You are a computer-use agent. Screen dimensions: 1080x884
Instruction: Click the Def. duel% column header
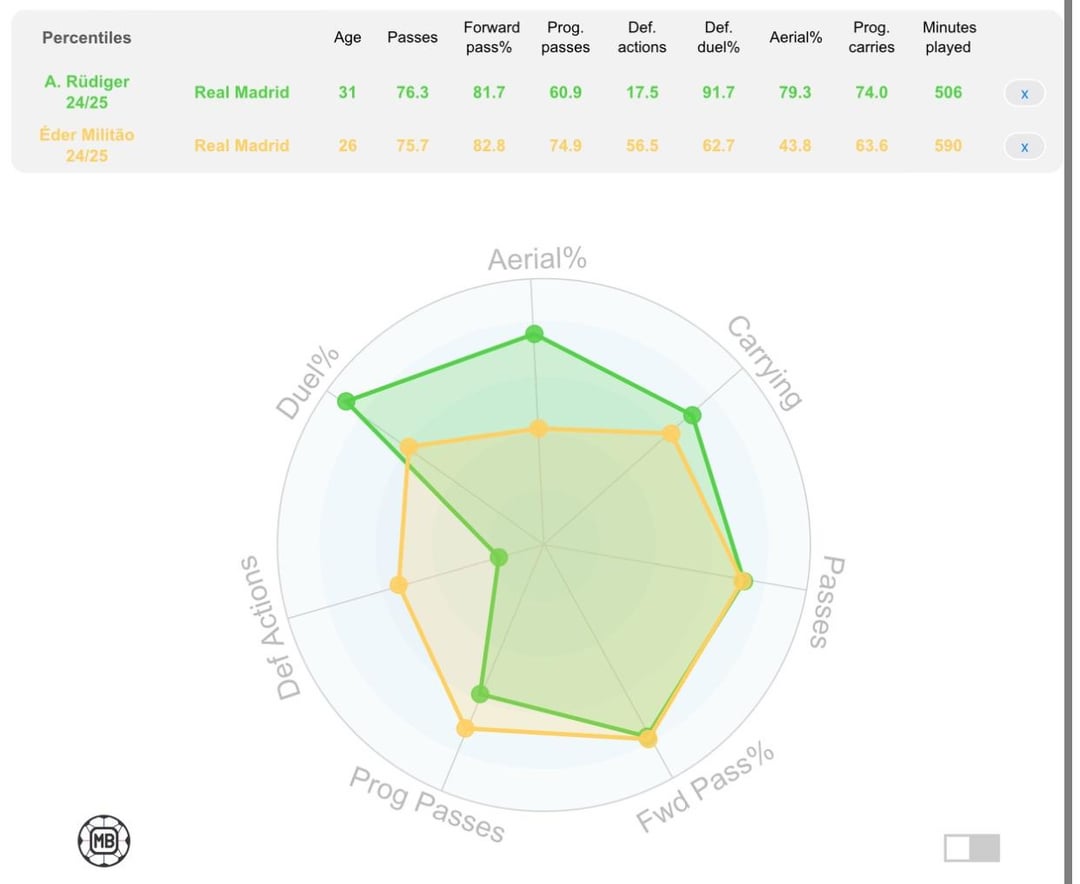(x=718, y=38)
